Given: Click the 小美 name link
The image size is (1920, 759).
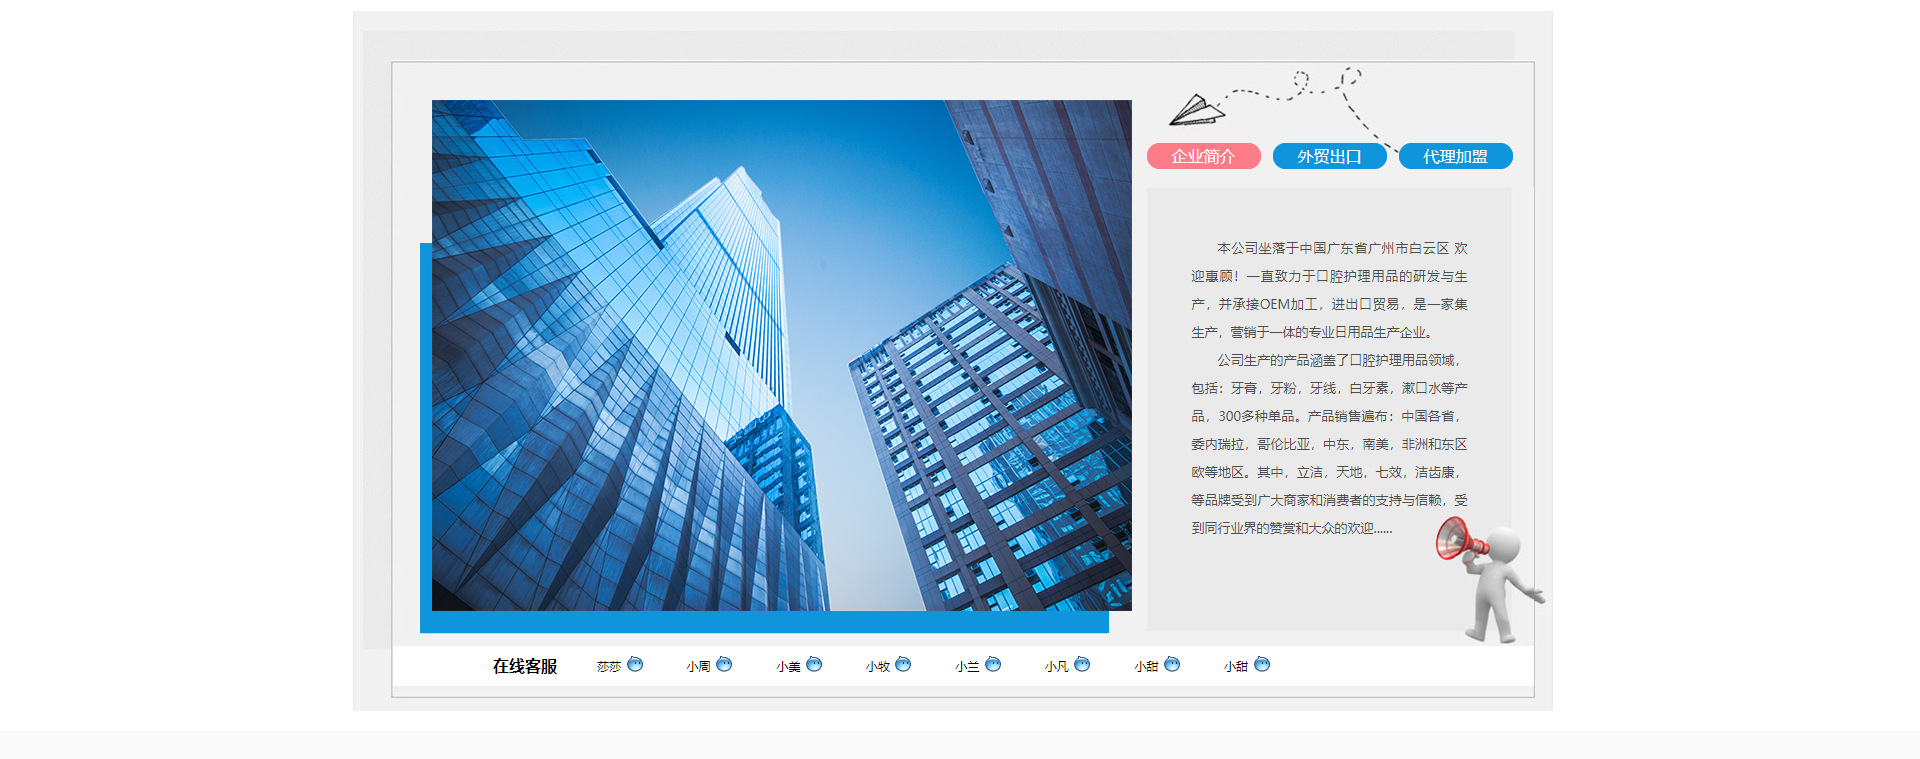Looking at the screenshot, I should click(x=788, y=667).
